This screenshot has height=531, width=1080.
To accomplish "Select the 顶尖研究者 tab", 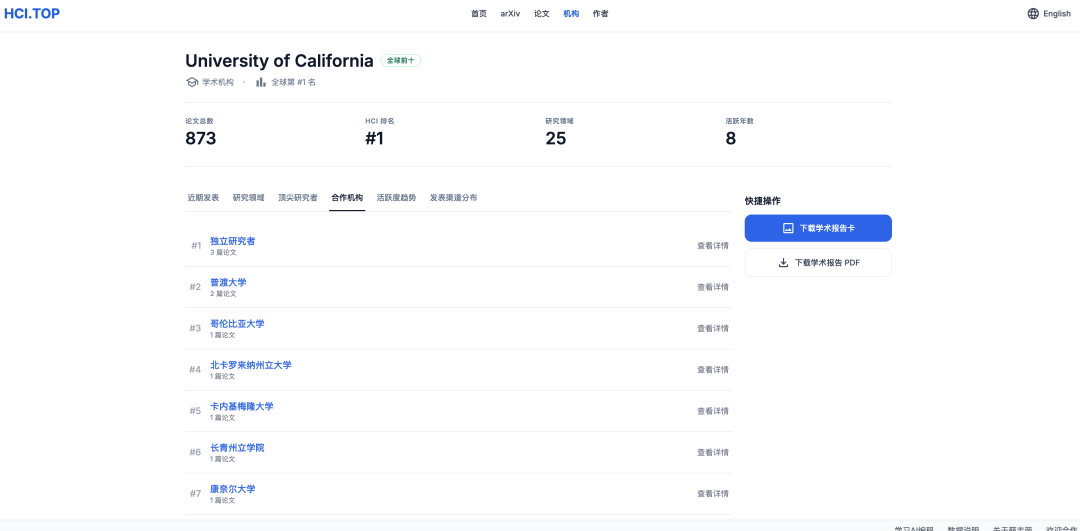I will [x=298, y=198].
